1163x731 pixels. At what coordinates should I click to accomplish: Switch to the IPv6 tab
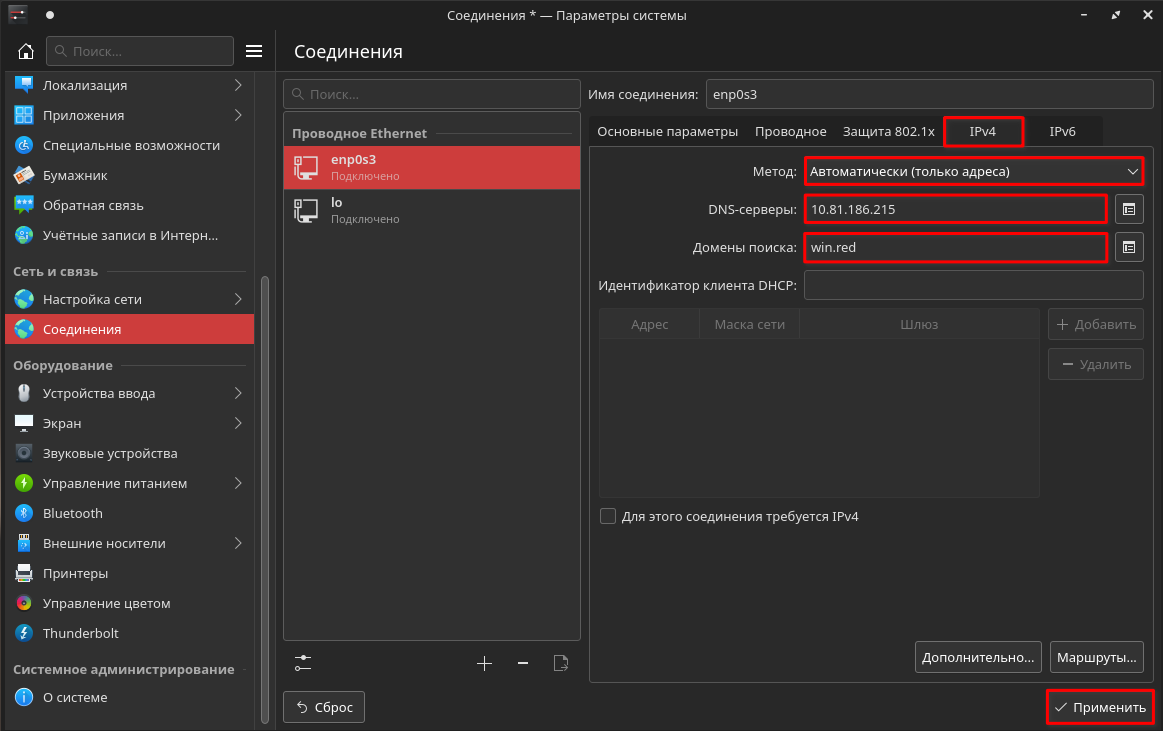pos(1062,132)
